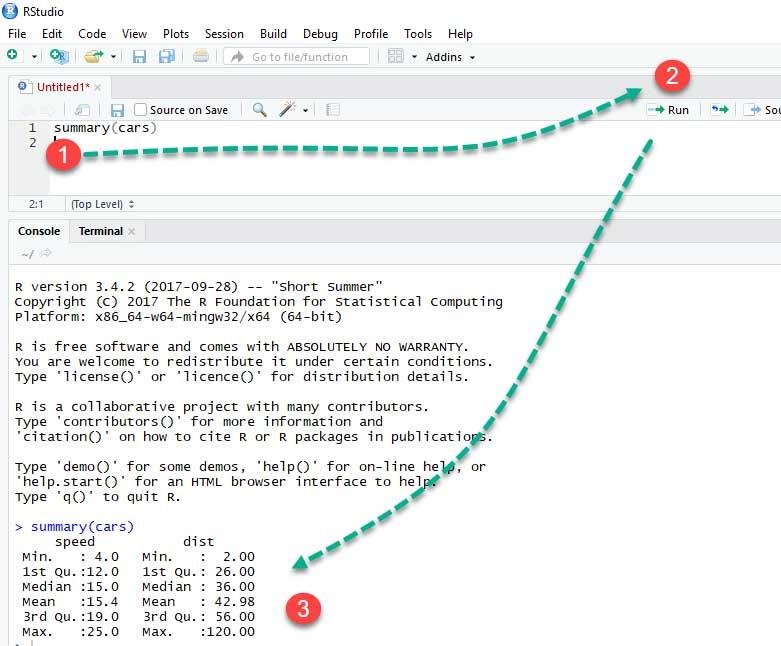Open the Code Tools dropdown arrow

point(305,111)
